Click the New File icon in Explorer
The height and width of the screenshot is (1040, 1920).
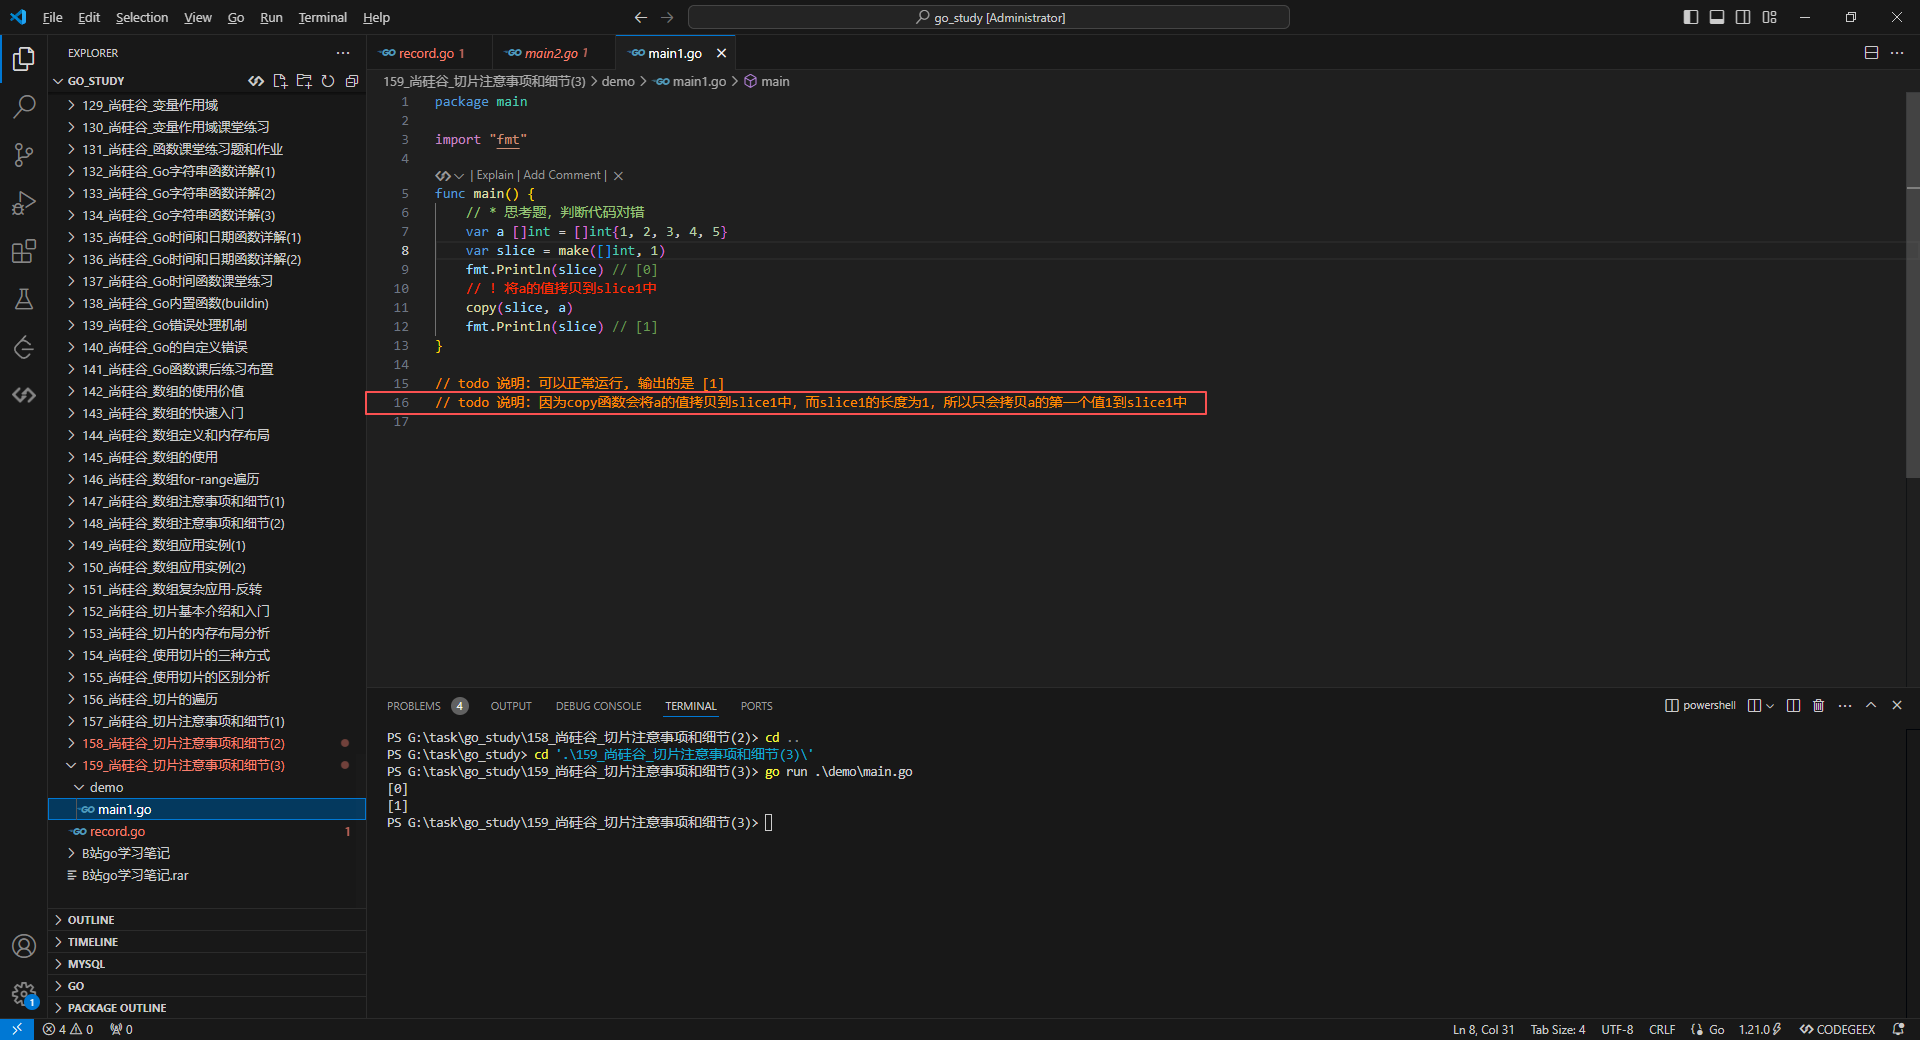click(280, 81)
